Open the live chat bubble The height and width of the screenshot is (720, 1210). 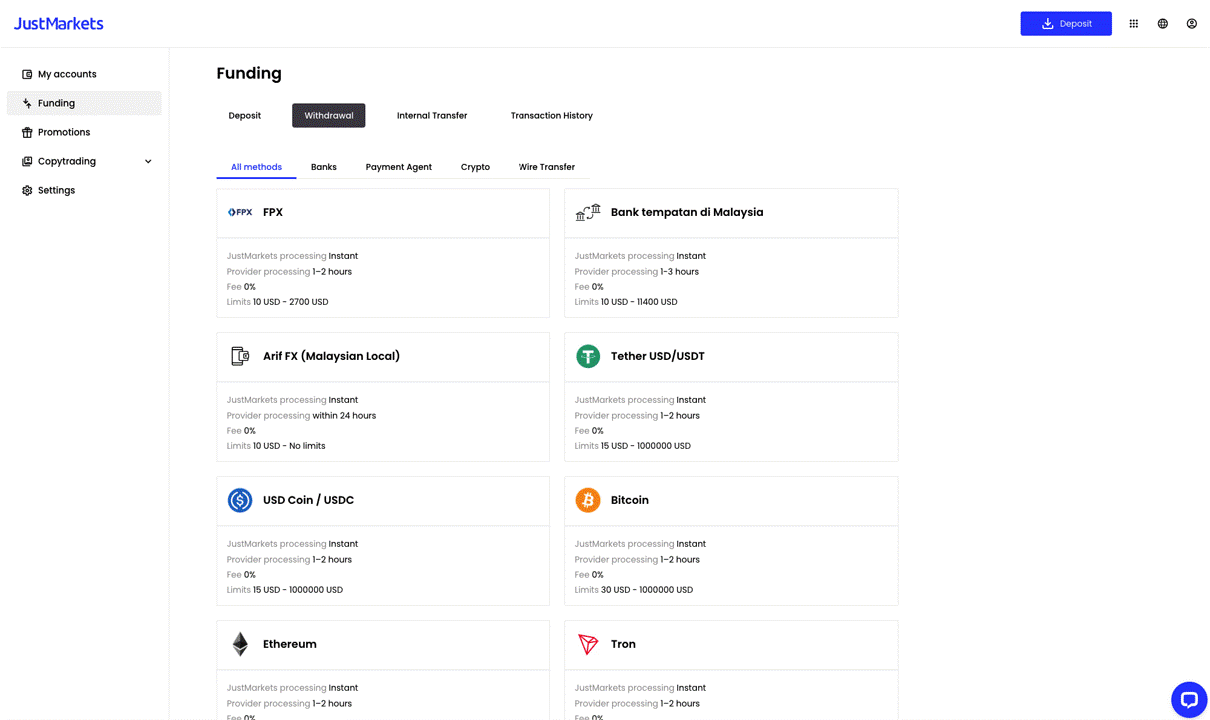click(1188, 699)
